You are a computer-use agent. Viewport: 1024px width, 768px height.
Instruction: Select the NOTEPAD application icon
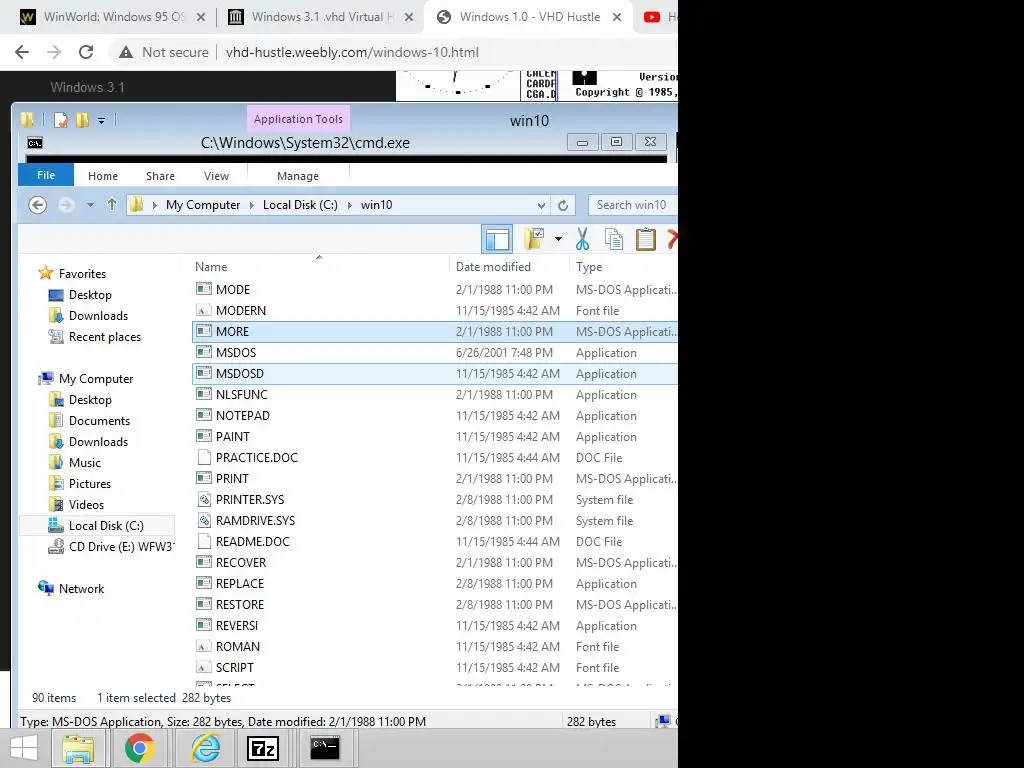point(204,415)
